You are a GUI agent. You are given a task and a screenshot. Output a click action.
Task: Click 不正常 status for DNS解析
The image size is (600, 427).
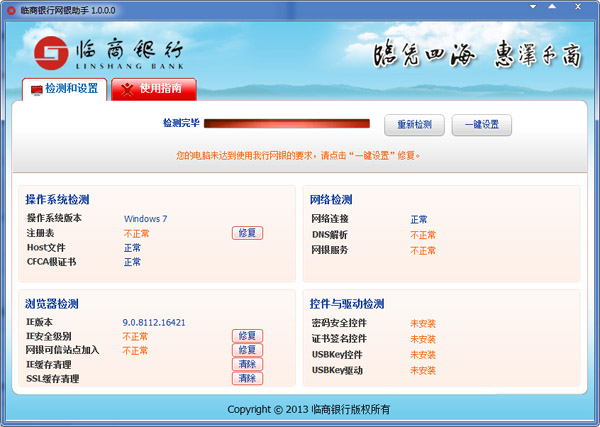click(423, 235)
